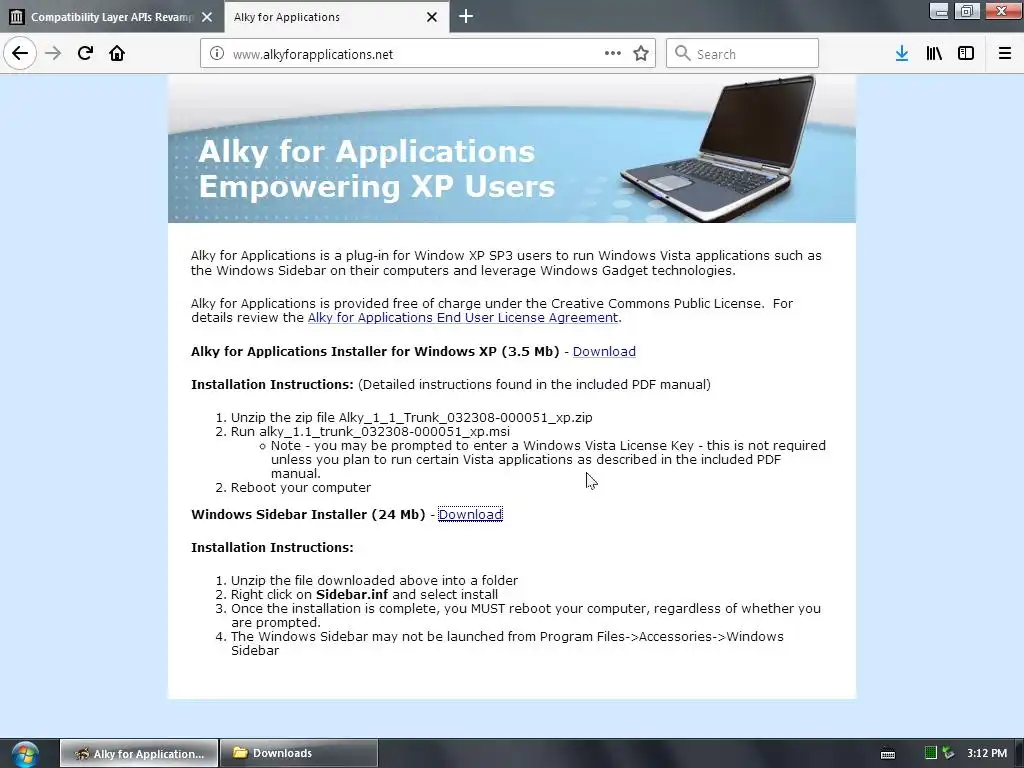Switch to Compatibility Layer APIs Revamp tab

pos(112,17)
